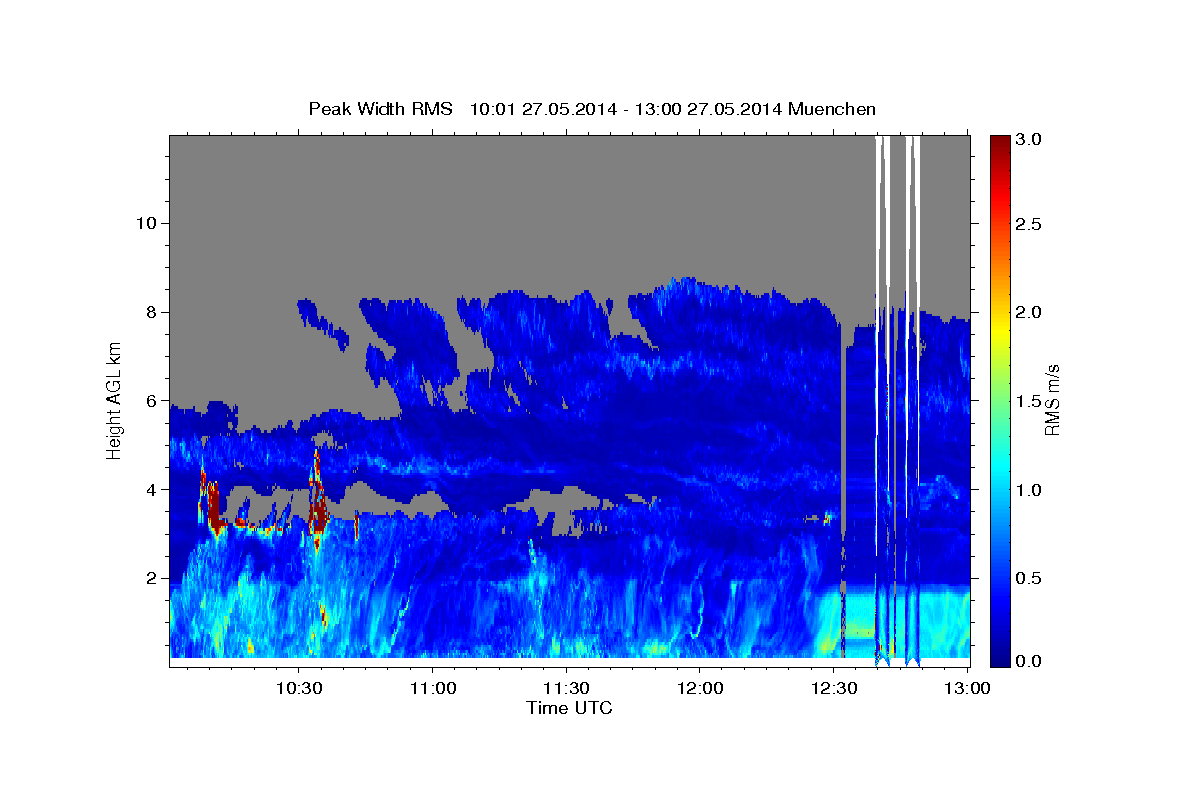Click the colorbar value 3.0
The width and height of the screenshot is (1200, 800).
coord(1028,139)
